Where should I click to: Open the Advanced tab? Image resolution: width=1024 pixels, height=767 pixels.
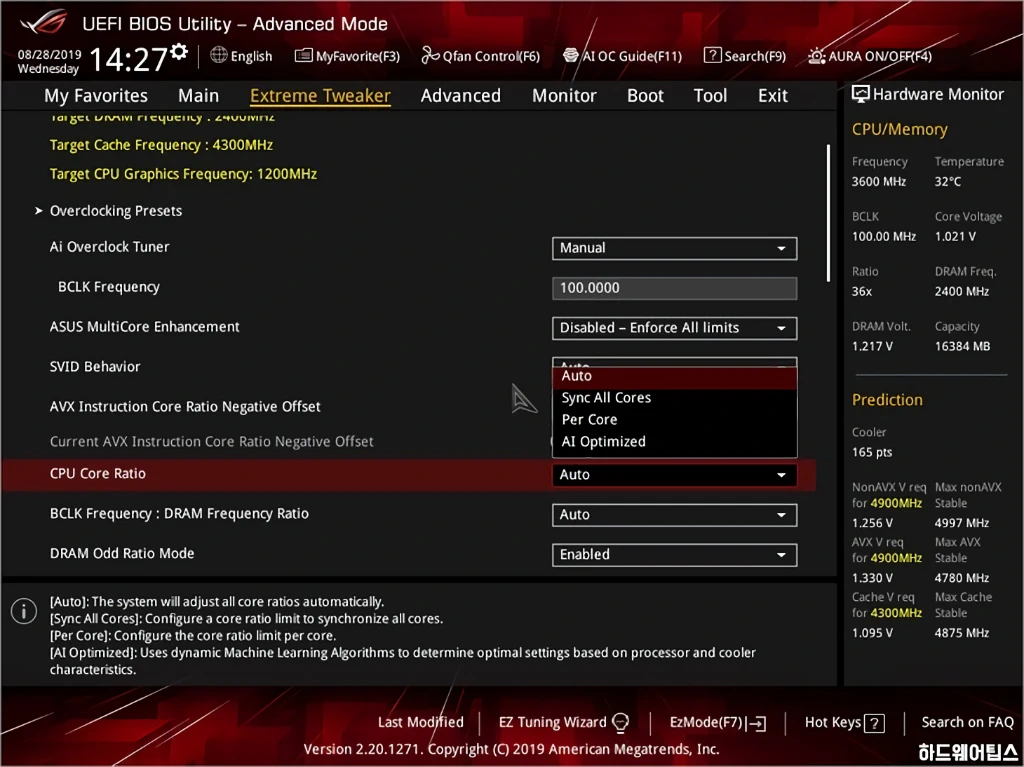click(x=460, y=95)
